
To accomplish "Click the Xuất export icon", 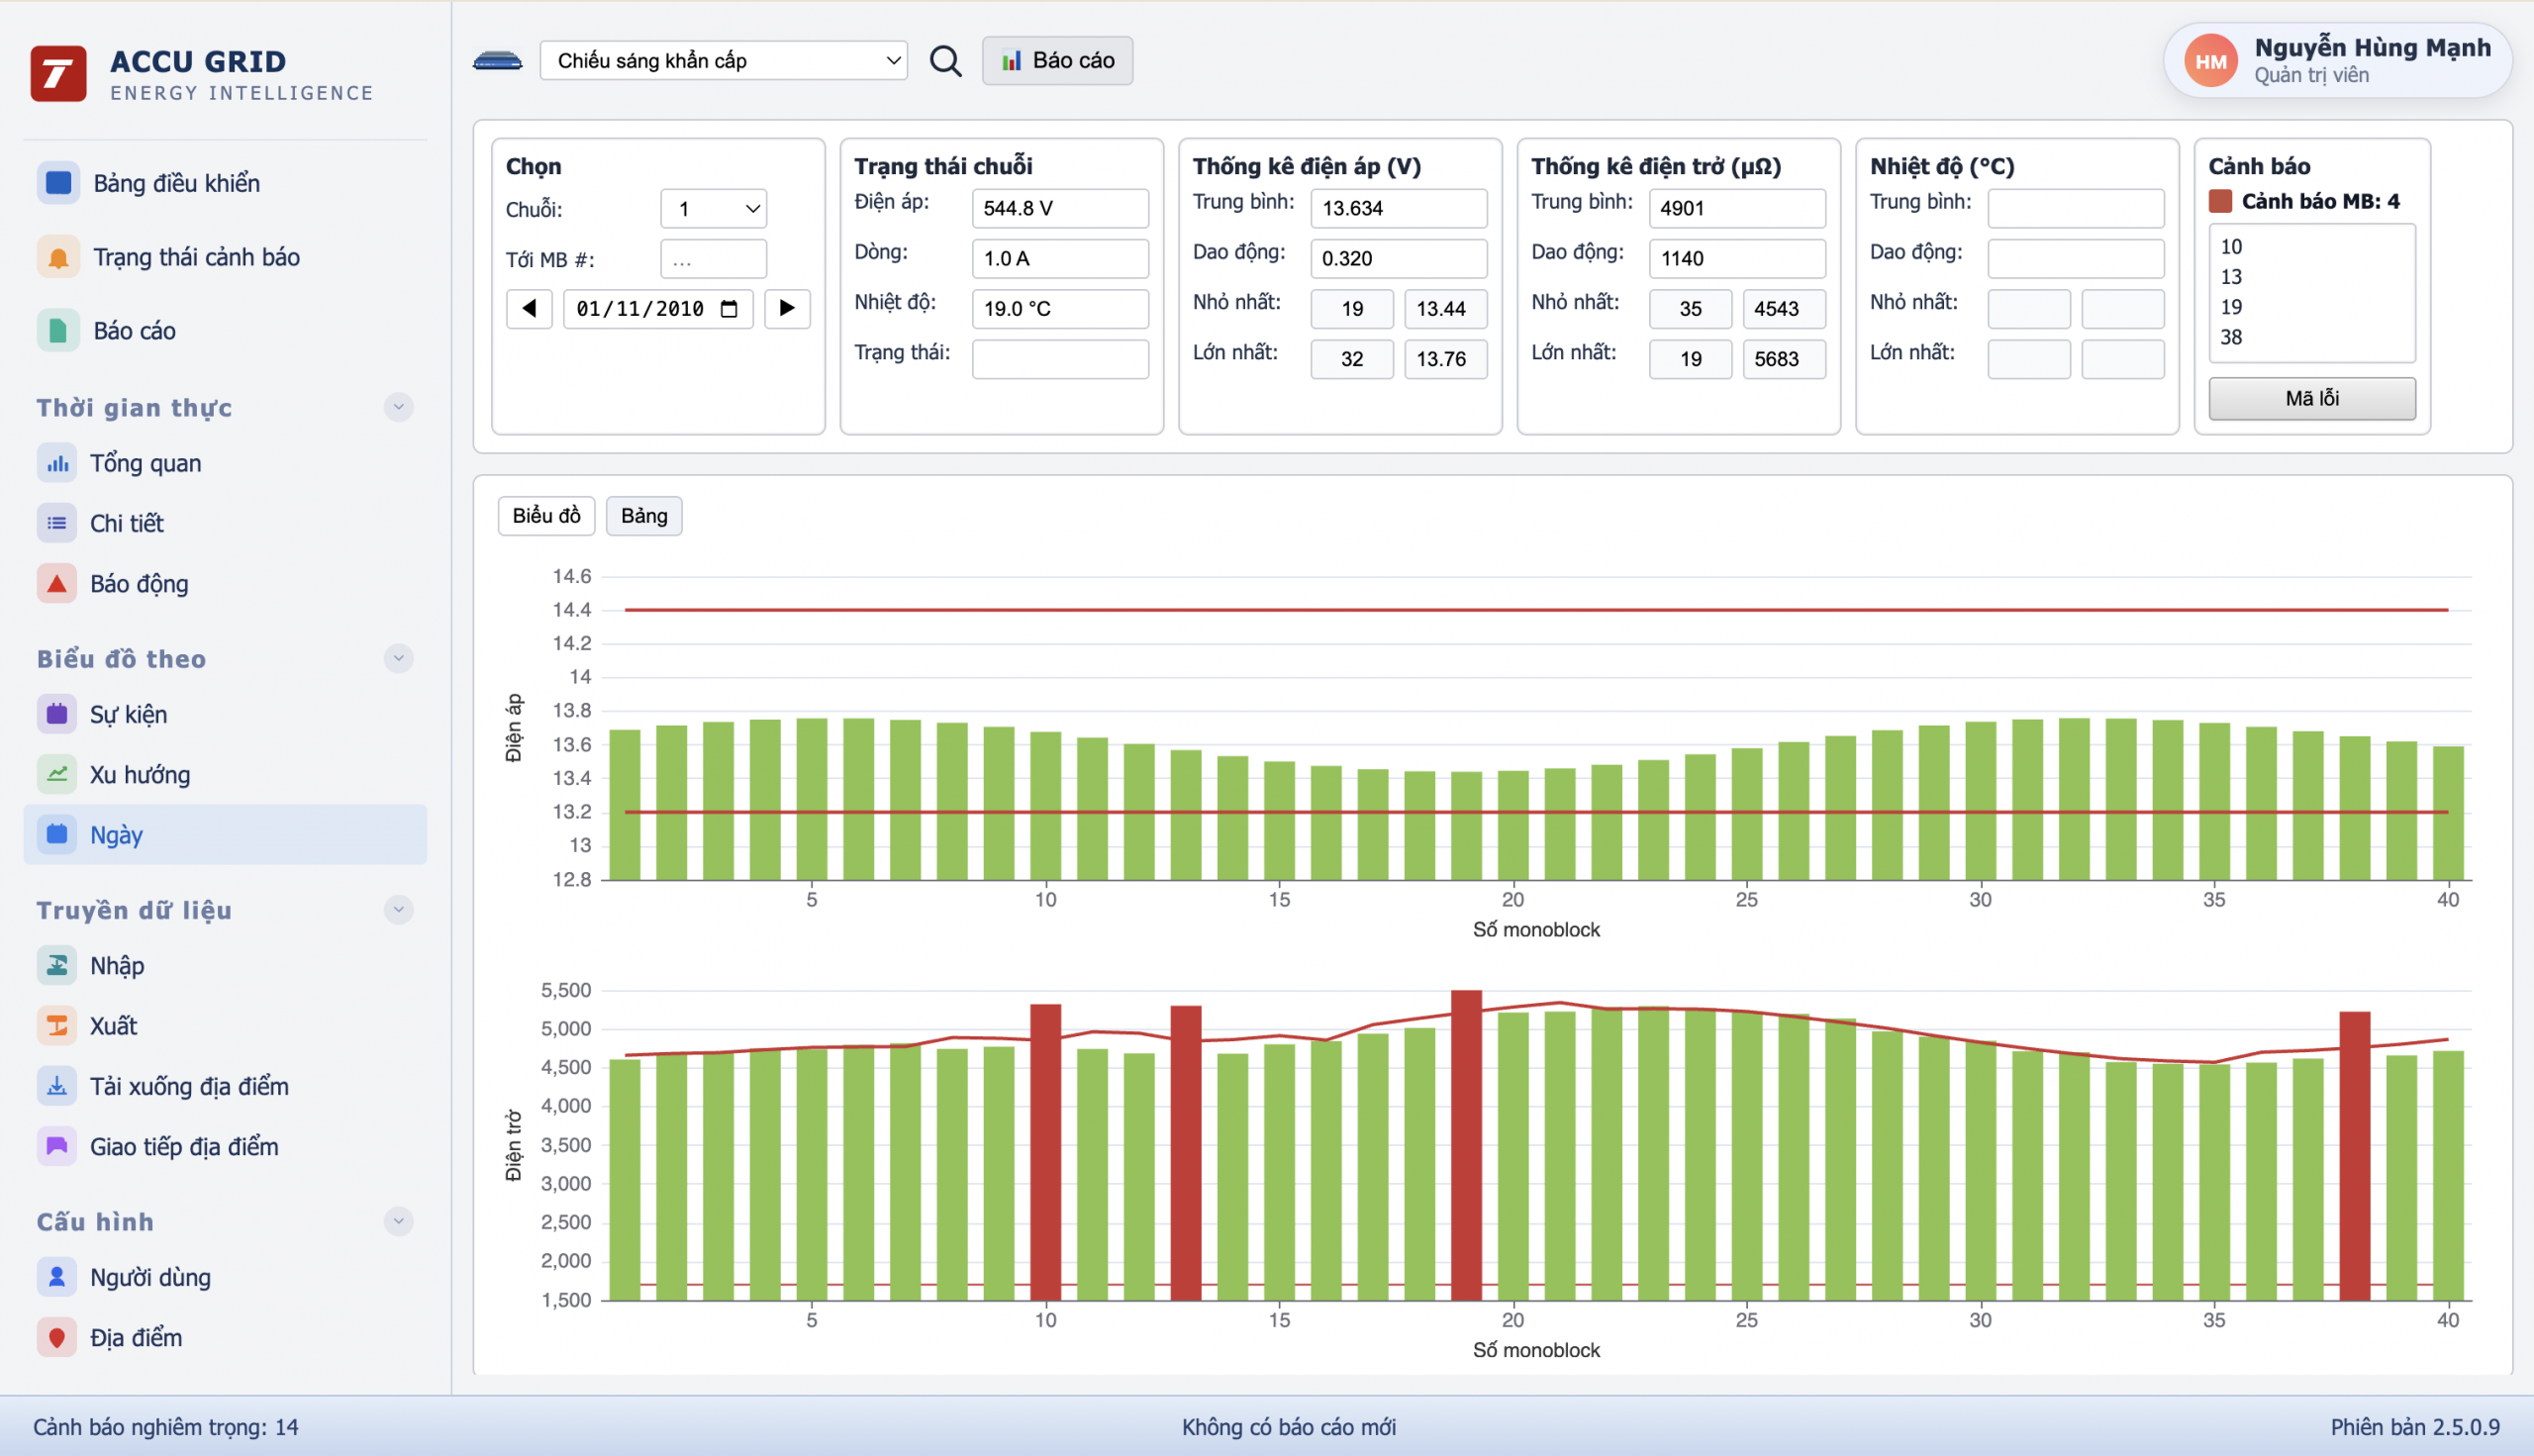I will (x=57, y=1025).
